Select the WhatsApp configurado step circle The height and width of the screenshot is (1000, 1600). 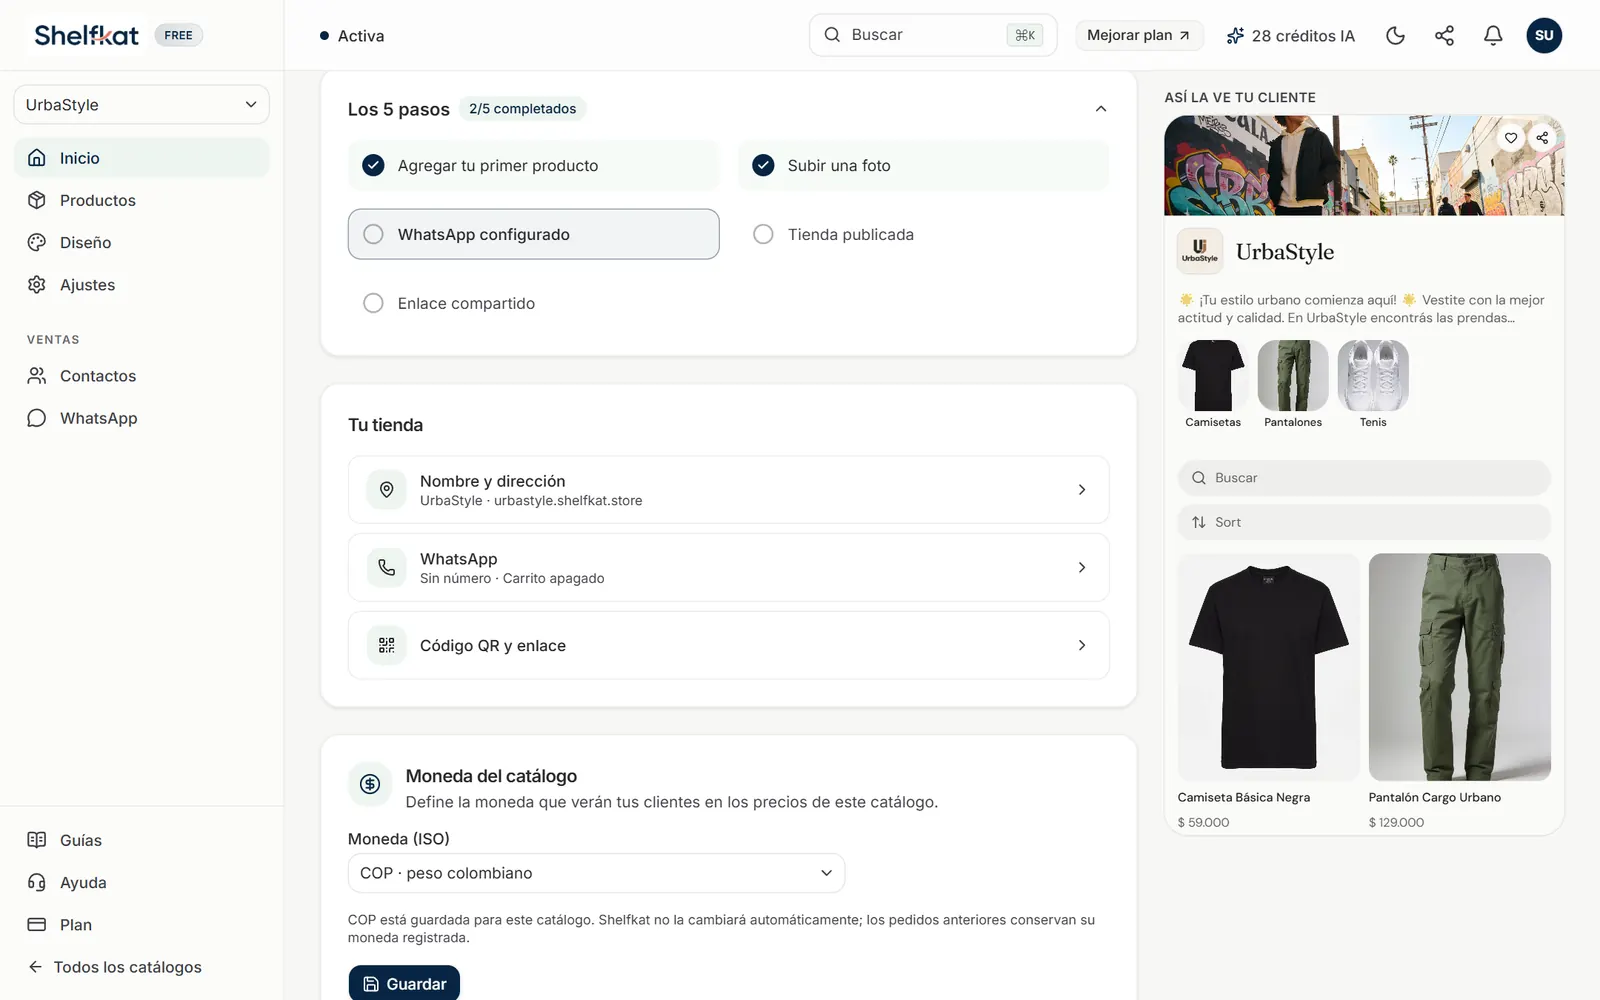pyautogui.click(x=373, y=234)
